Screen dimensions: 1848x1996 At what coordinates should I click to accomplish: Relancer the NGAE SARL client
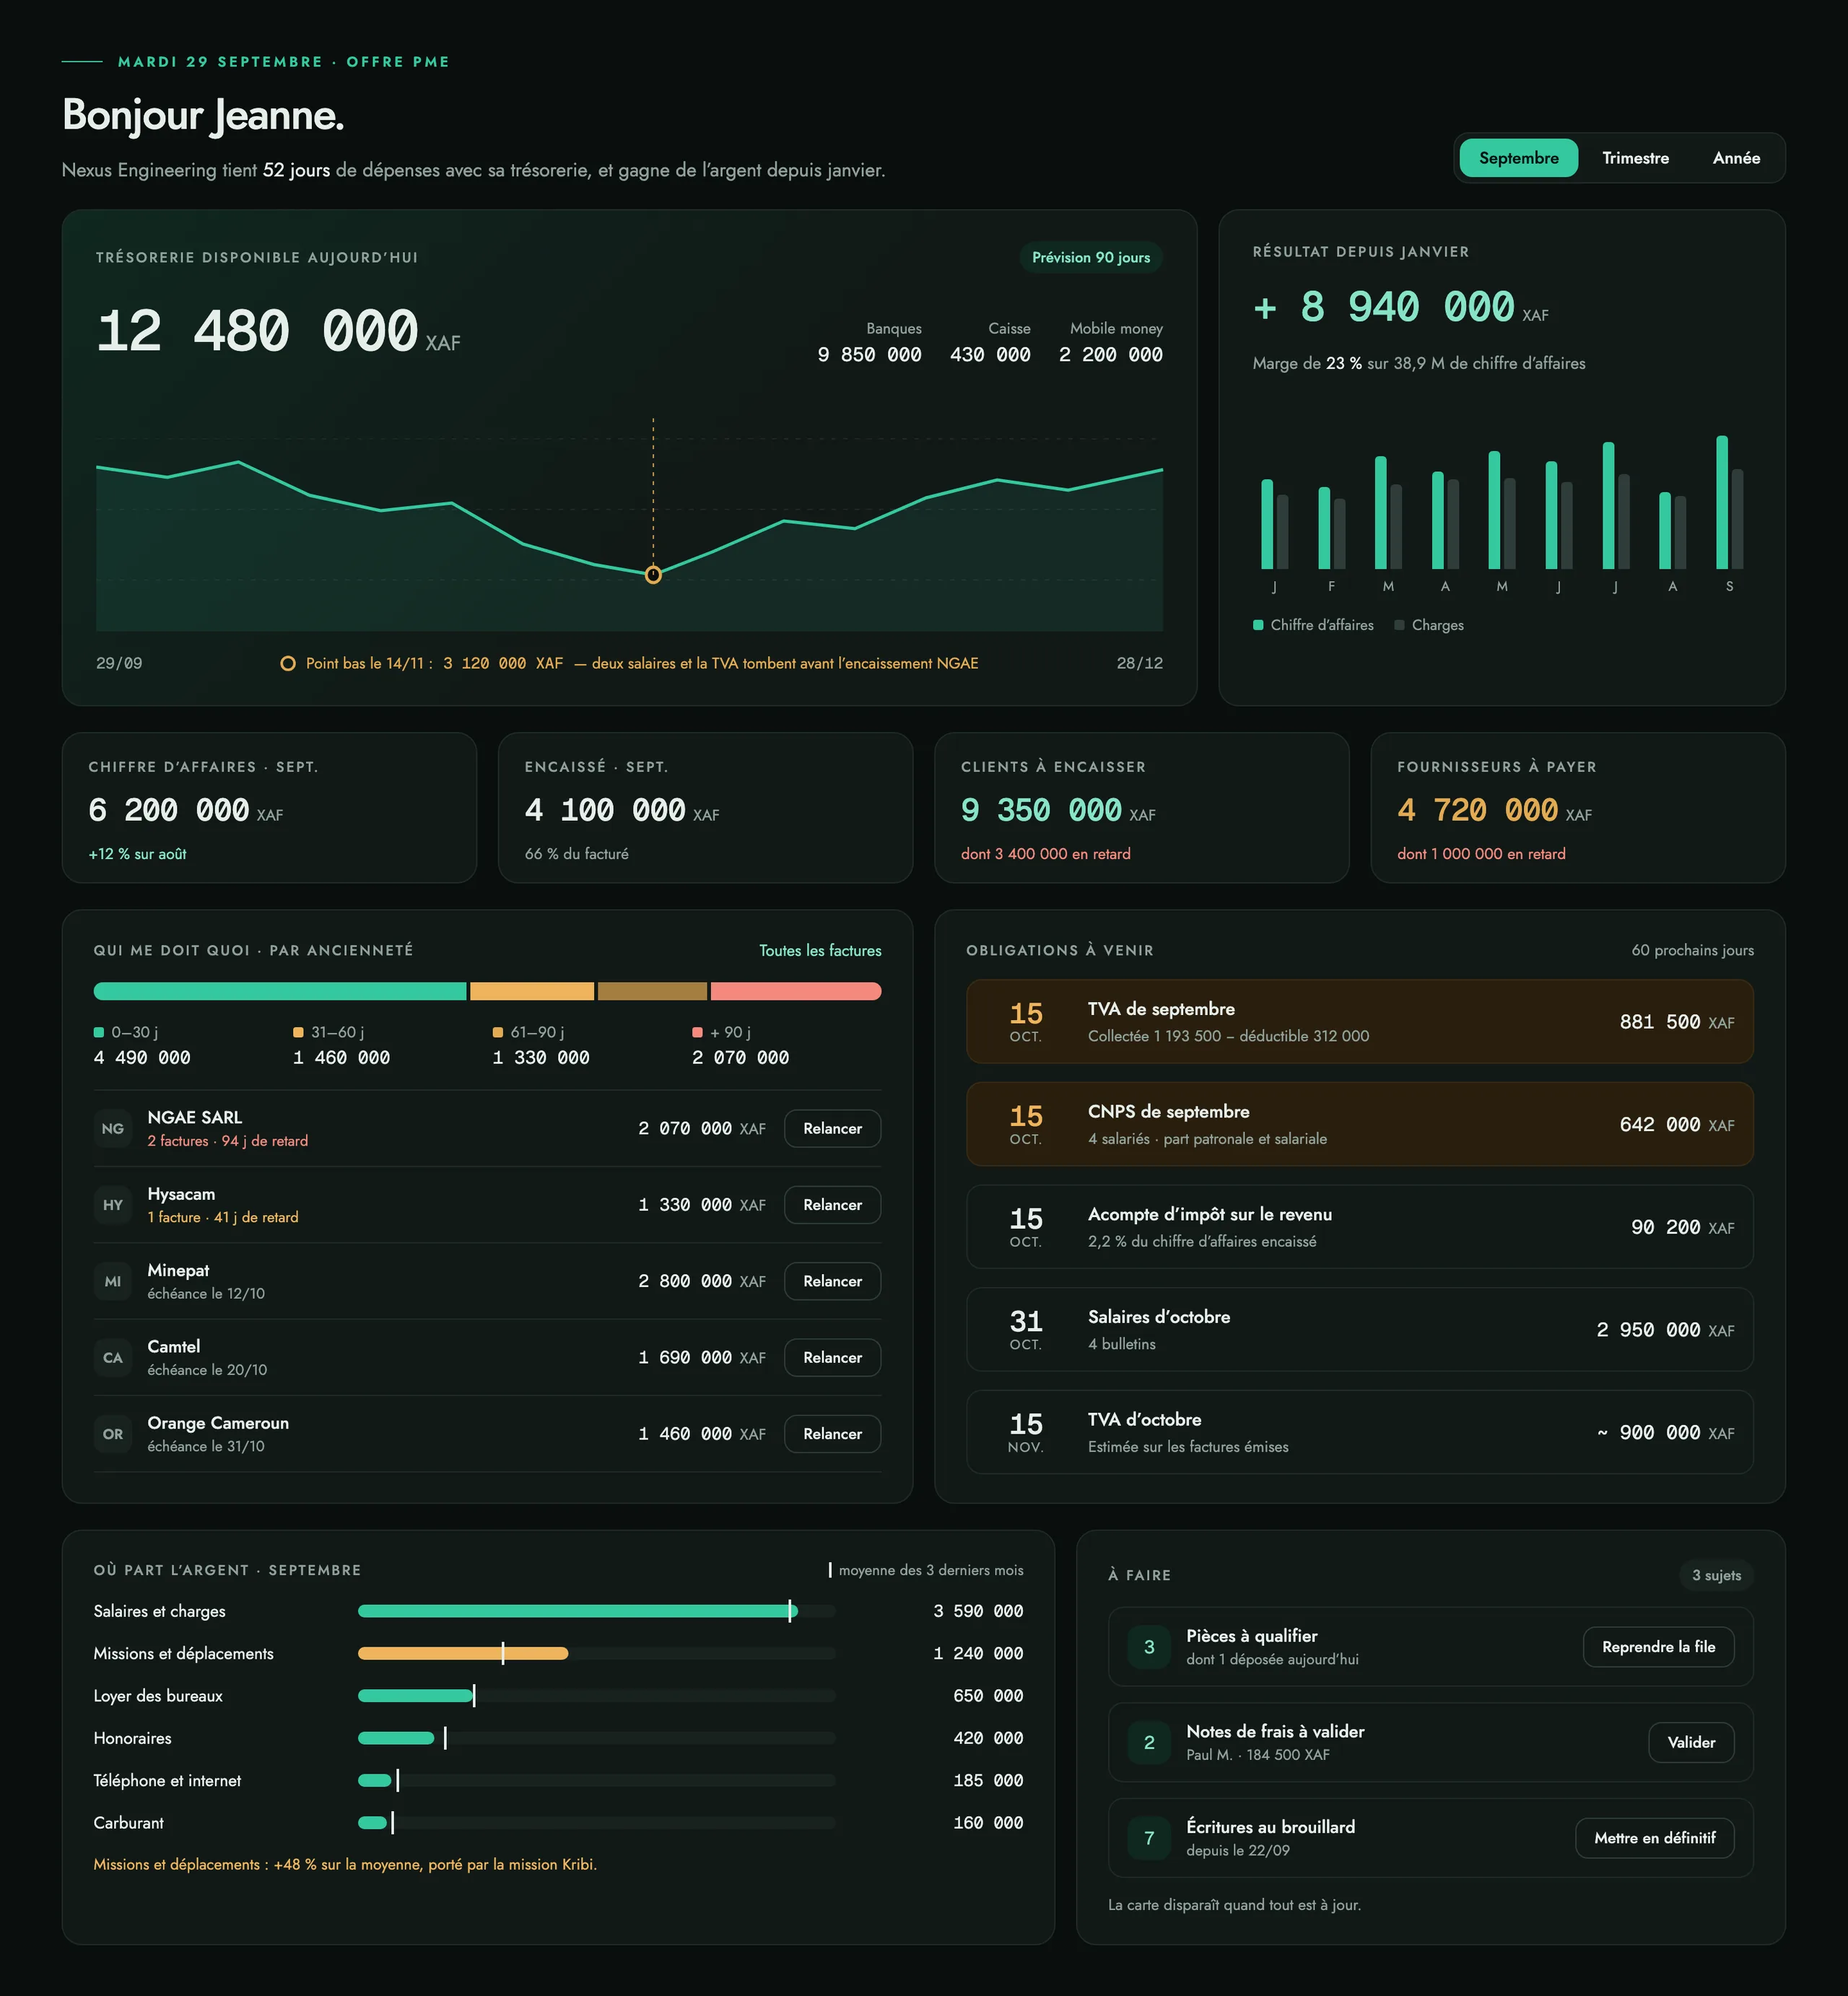pyautogui.click(x=832, y=1128)
